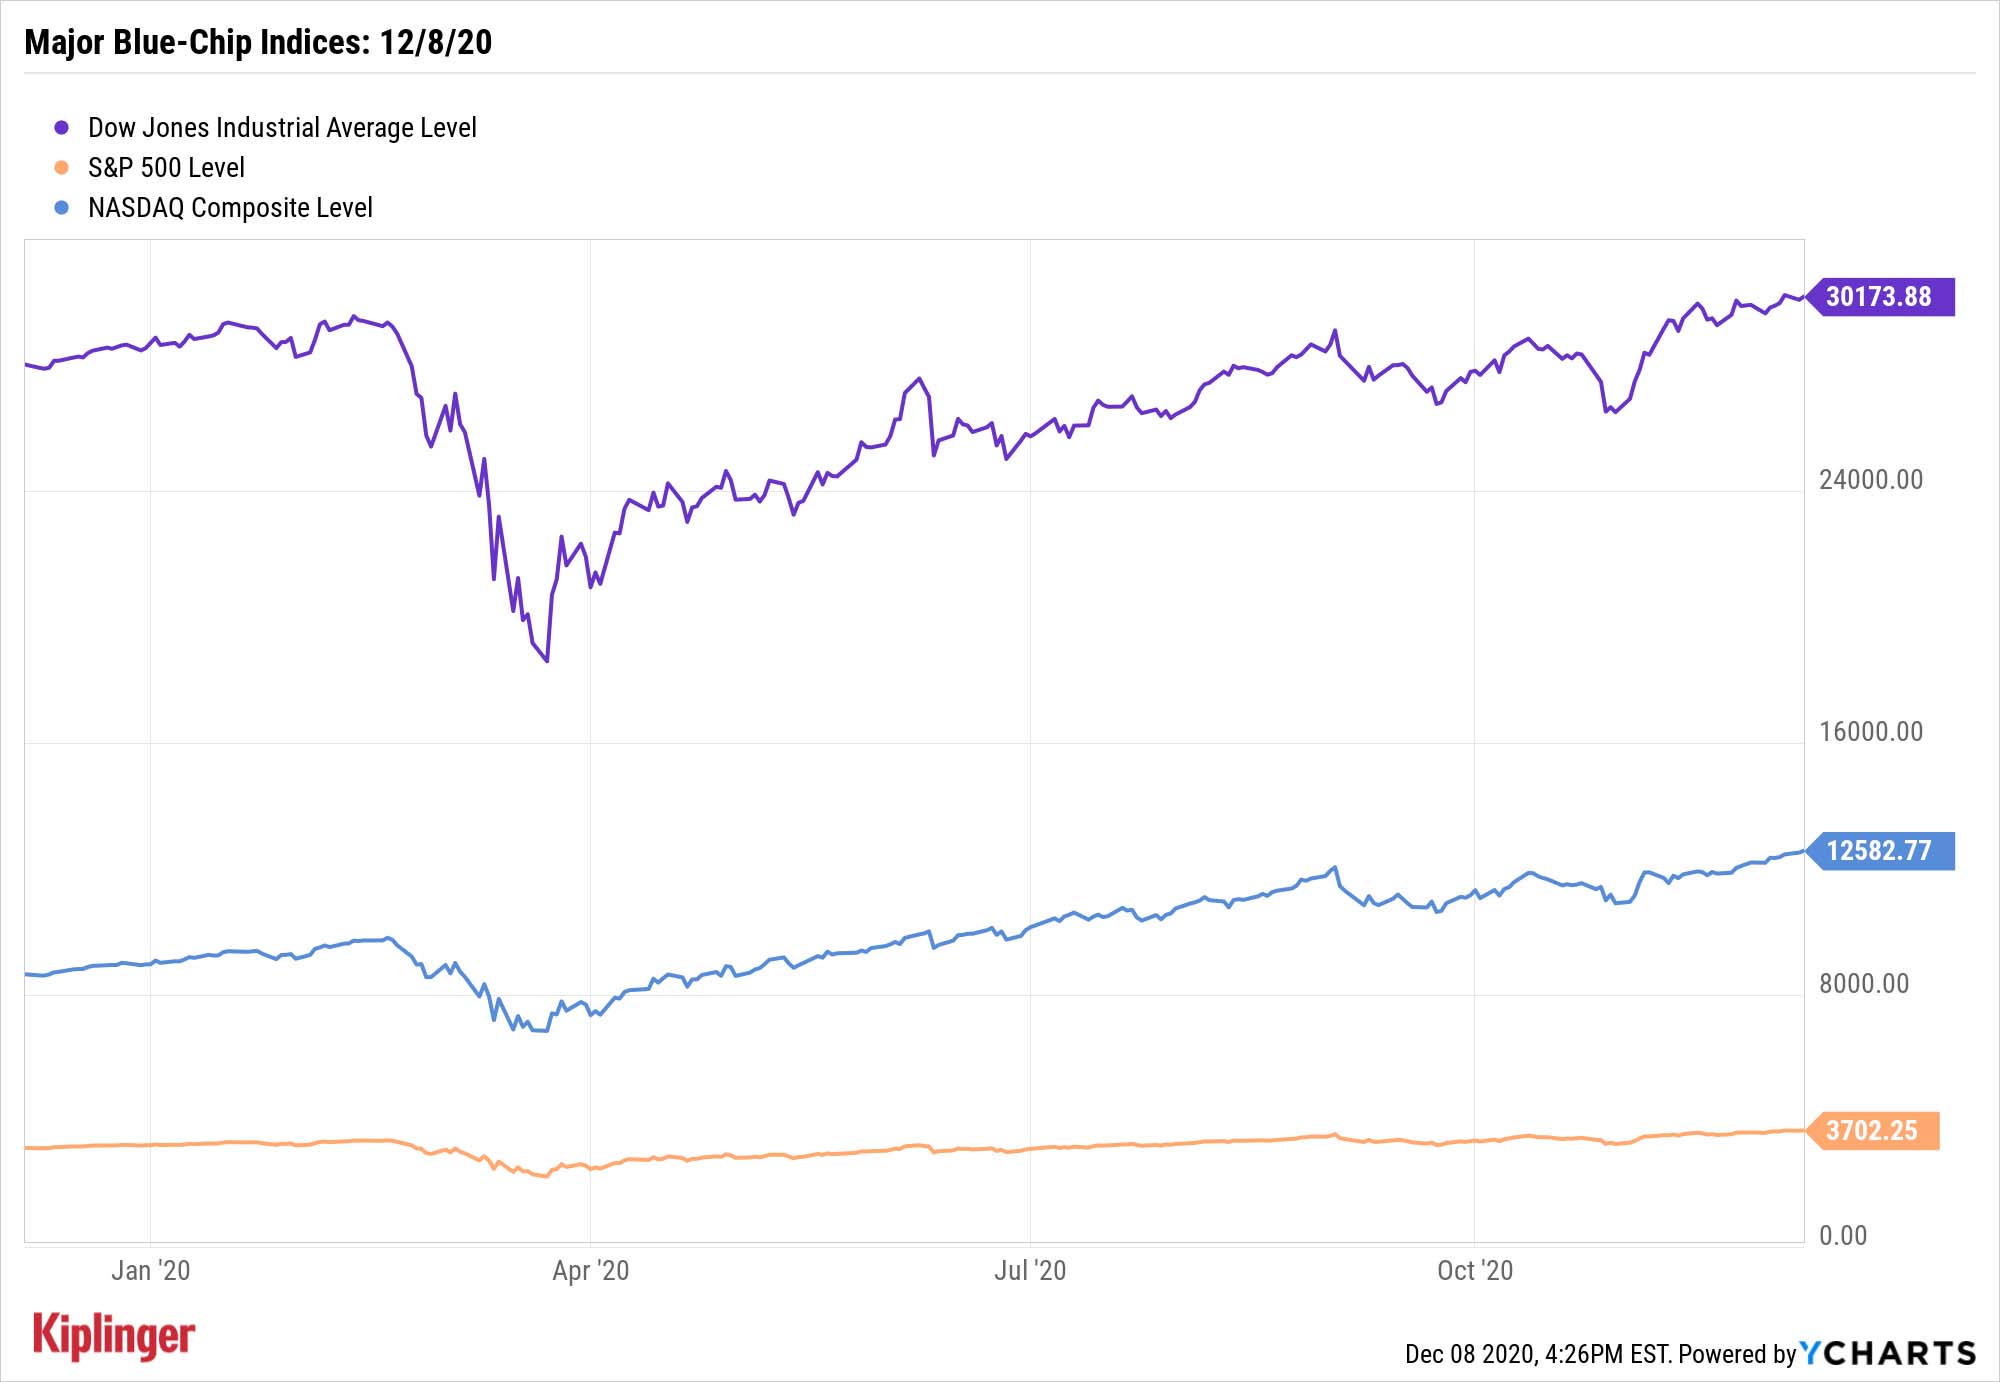Click the Apr '20 axis label

tap(591, 1271)
